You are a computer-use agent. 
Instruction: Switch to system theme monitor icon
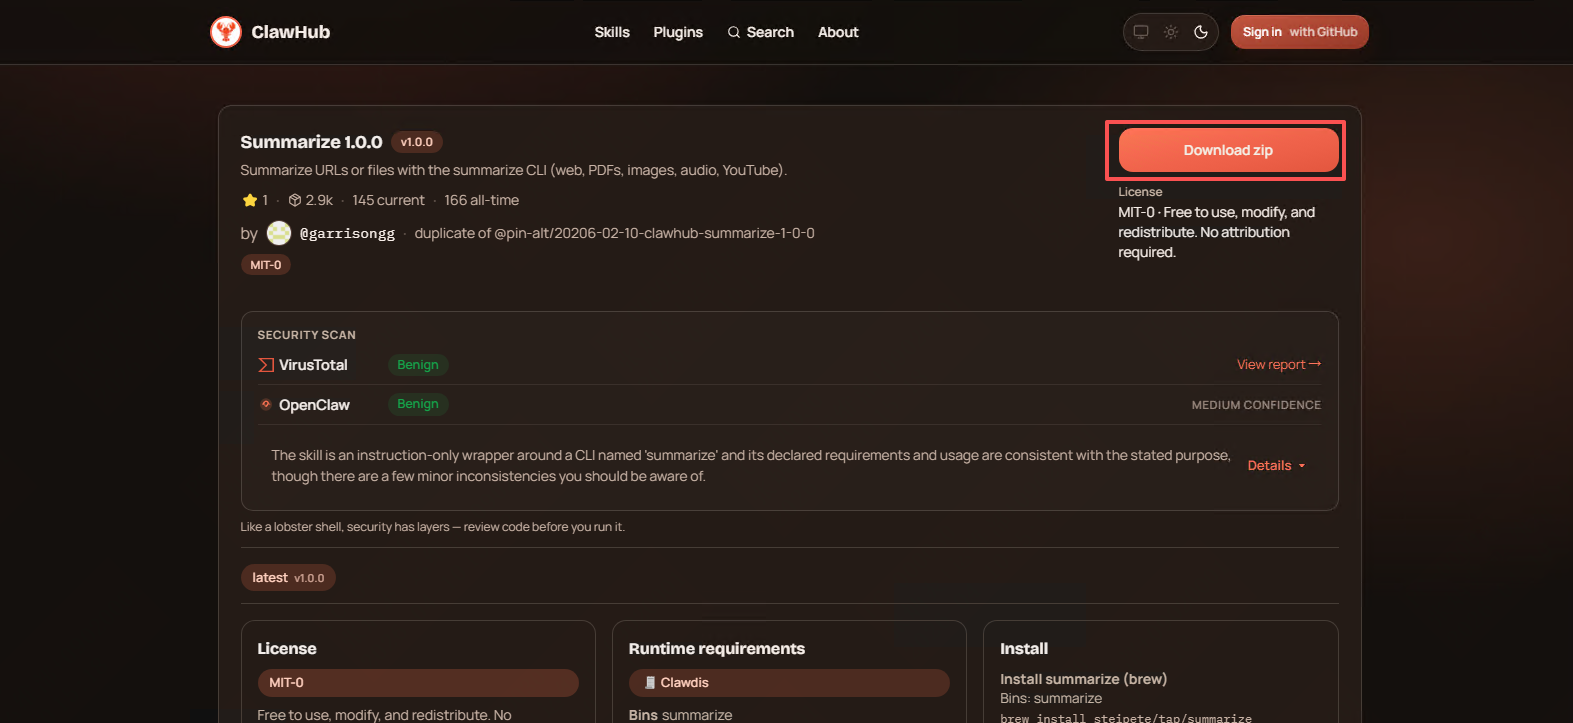tap(1141, 32)
